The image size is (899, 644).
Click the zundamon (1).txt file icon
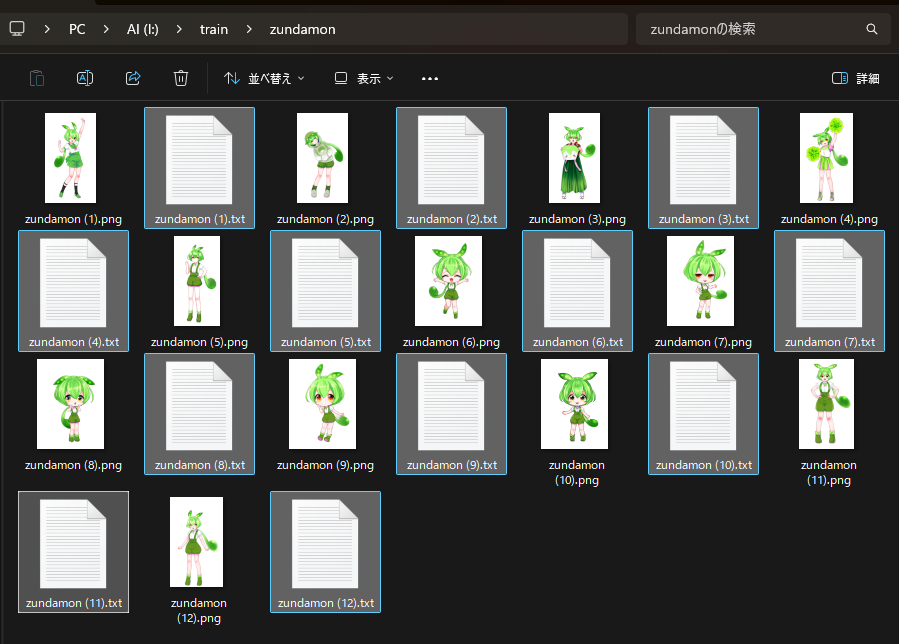coord(199,160)
